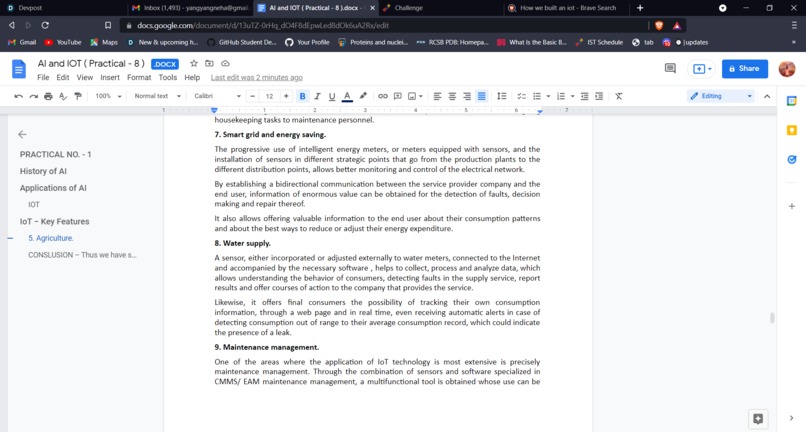Open Google Keep side panel icon
Viewport: 806px width, 432px height.
coord(792,131)
